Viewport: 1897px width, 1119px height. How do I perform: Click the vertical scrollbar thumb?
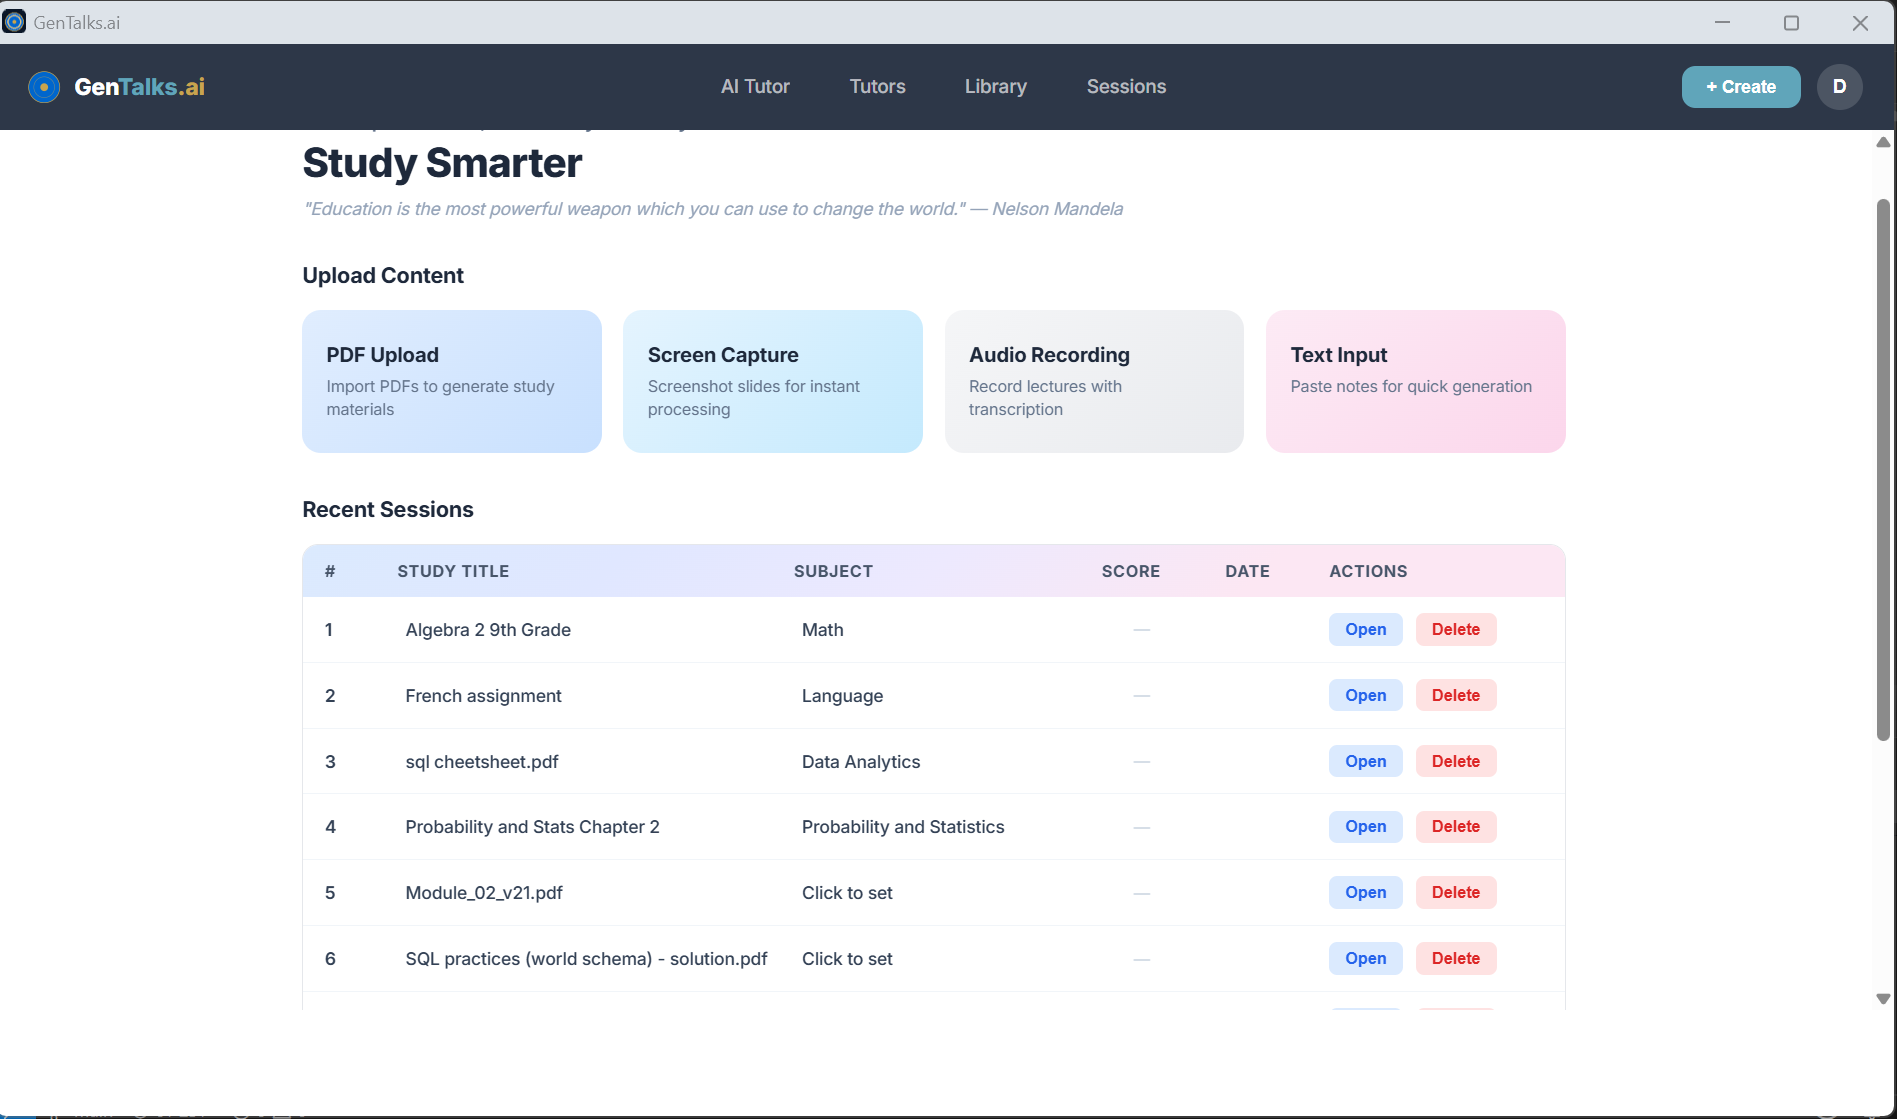point(1883,470)
